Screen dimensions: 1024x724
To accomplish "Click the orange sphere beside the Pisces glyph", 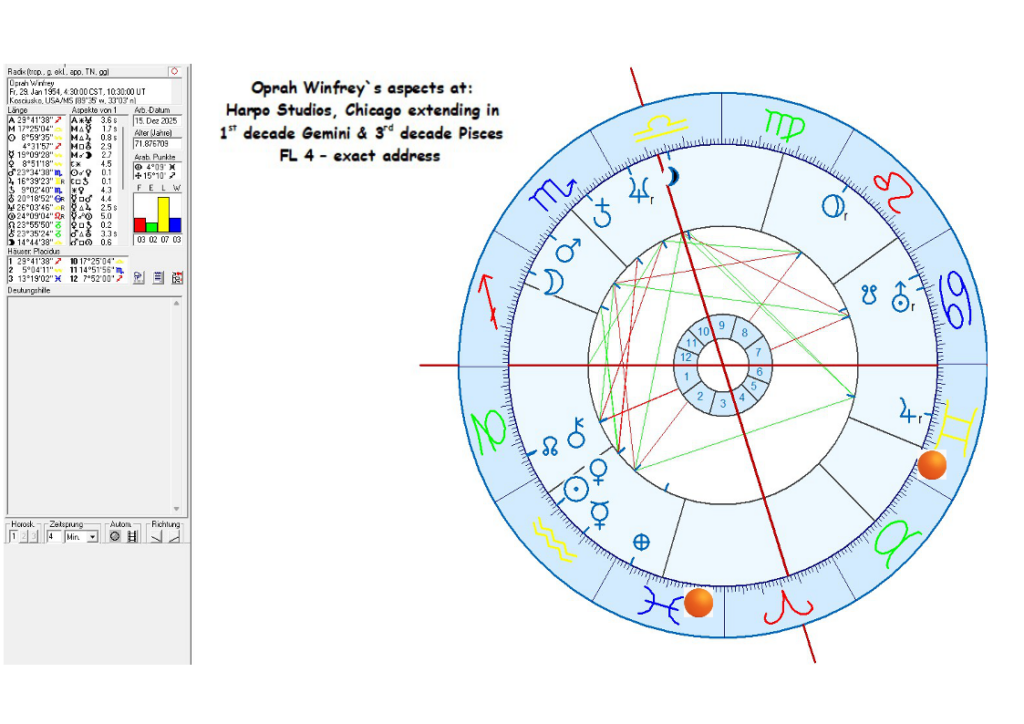I will point(697,601).
